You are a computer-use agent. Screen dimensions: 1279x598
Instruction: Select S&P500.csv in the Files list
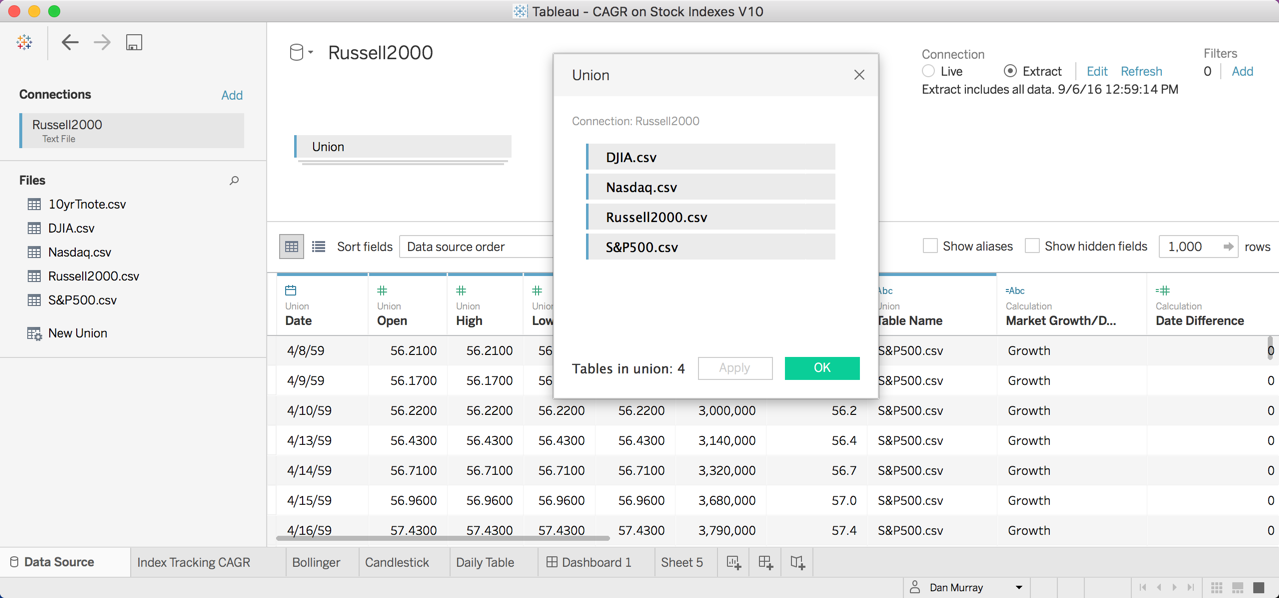point(82,300)
